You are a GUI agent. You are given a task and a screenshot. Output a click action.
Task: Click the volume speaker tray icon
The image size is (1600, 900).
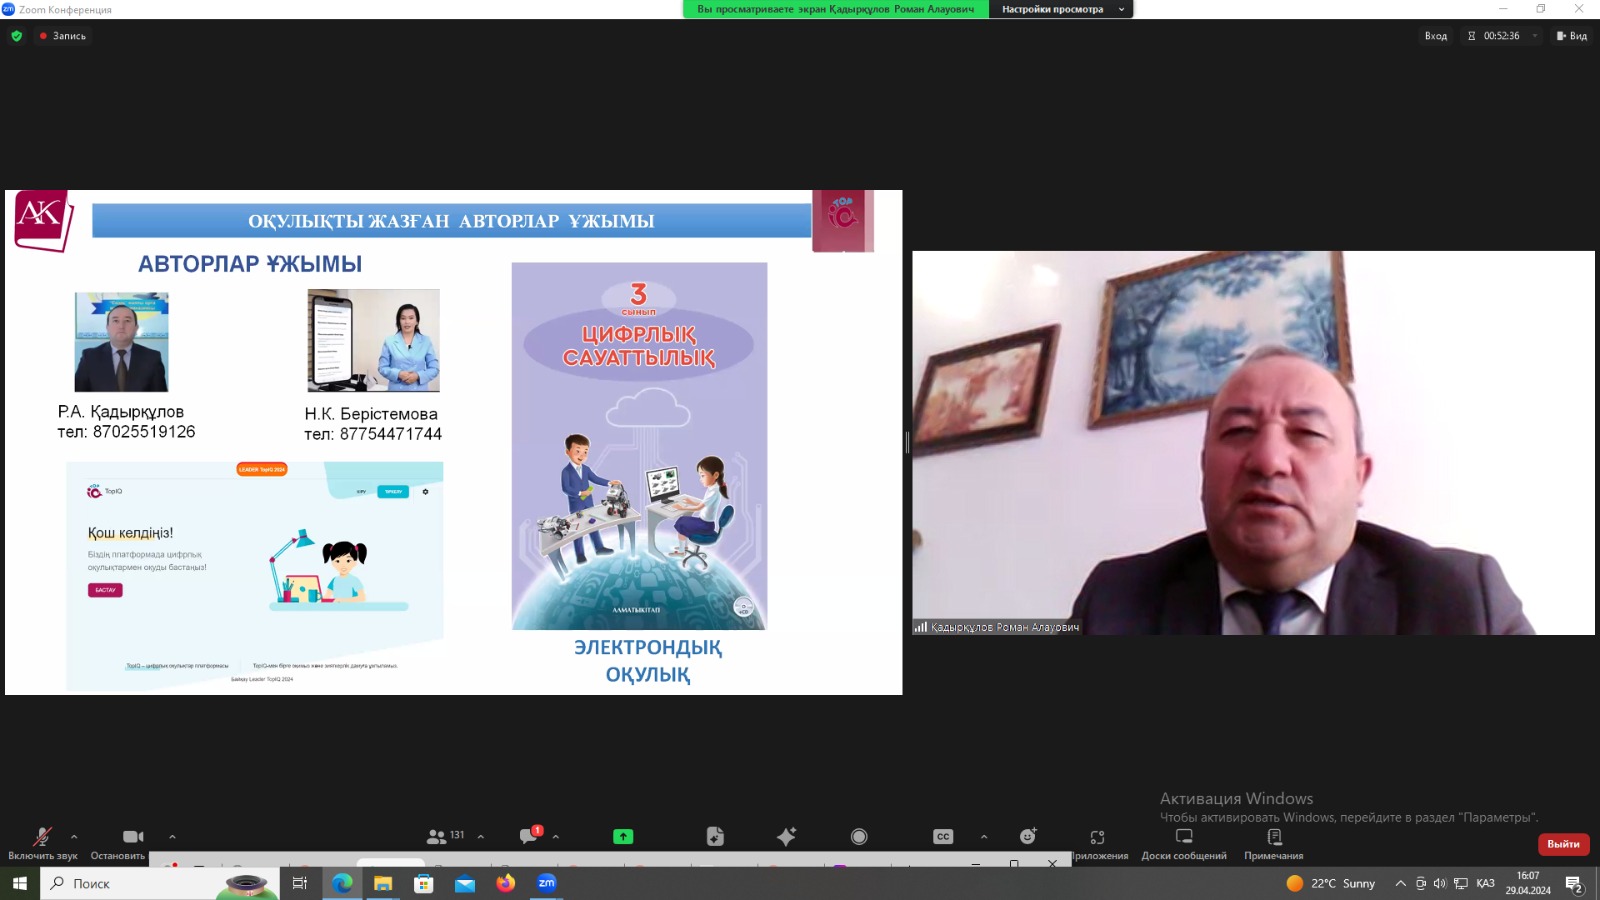tap(1440, 883)
